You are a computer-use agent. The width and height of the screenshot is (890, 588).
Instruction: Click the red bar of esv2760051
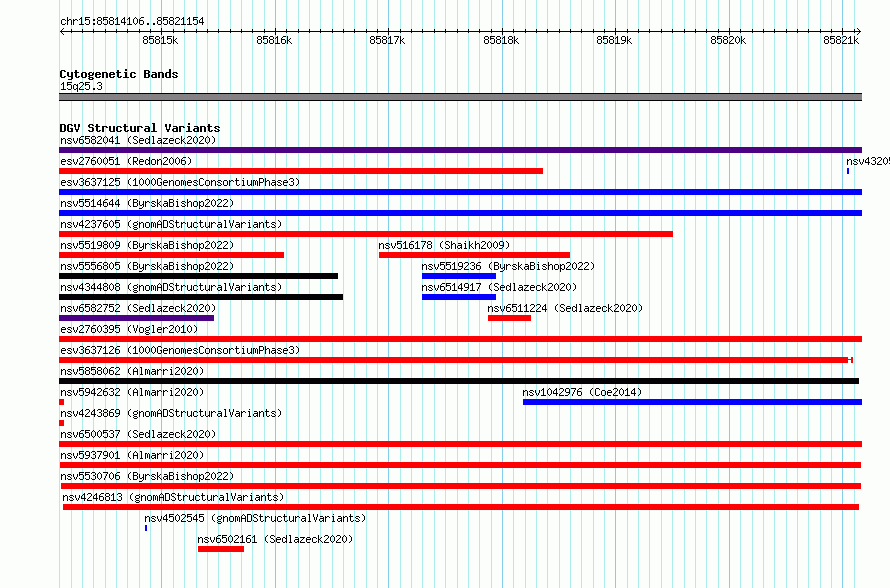pos(301,171)
